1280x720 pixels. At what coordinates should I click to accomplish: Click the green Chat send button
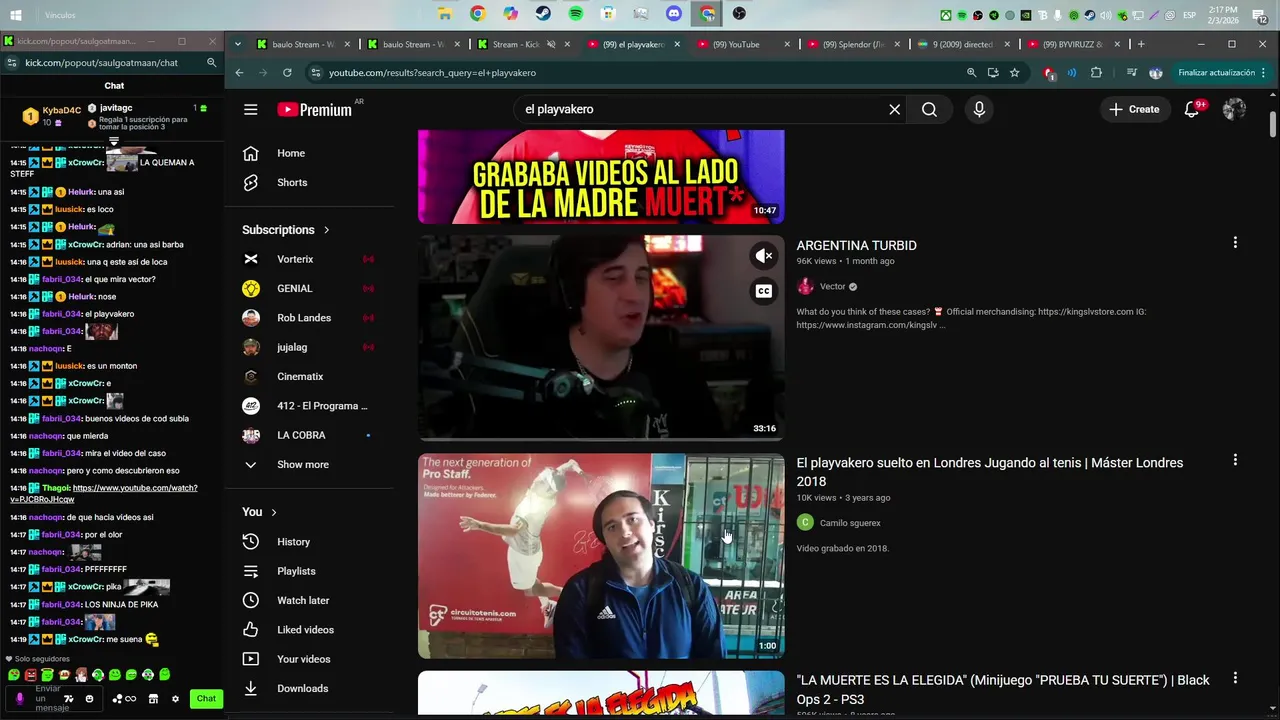(x=206, y=698)
